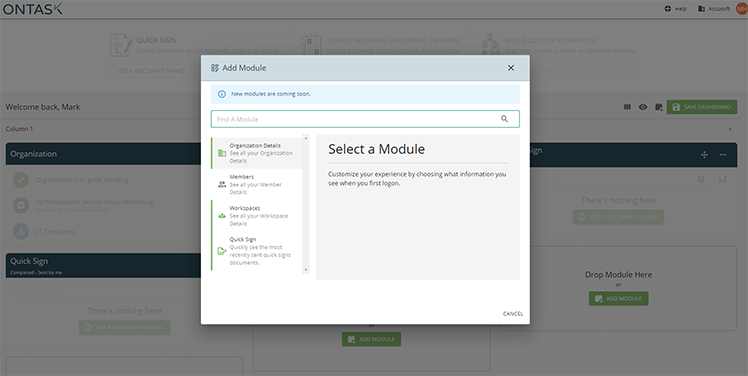Click the module list scroll down arrow

coord(306,270)
